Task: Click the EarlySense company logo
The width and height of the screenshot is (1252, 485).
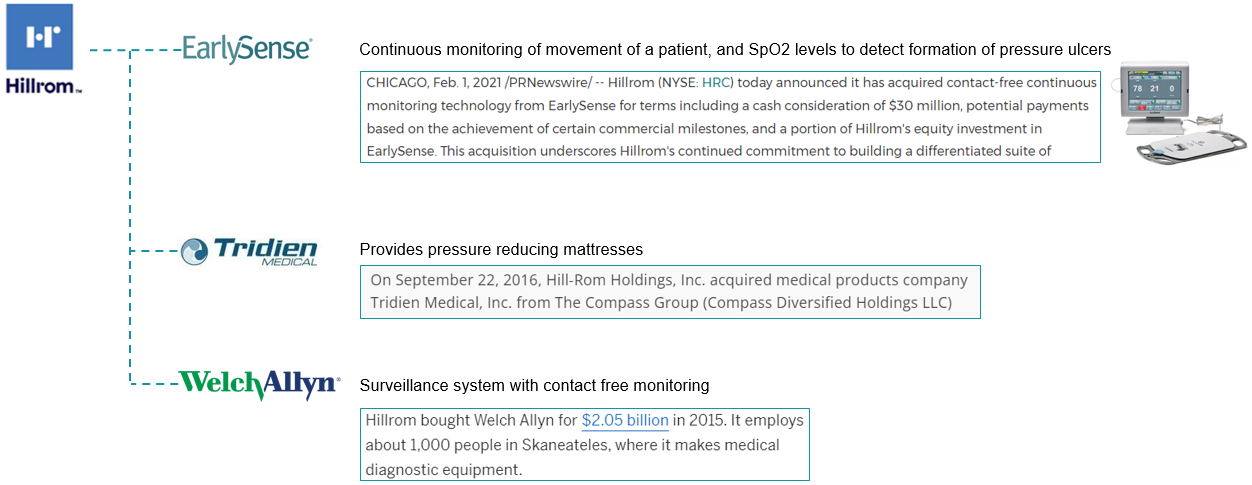Action: 247,49
